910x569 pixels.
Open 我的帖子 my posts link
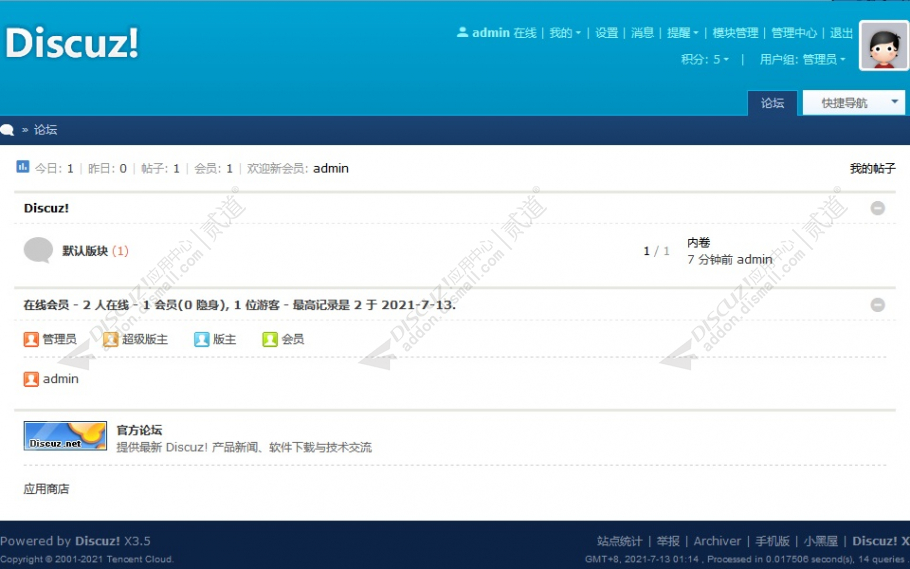[x=872, y=168]
